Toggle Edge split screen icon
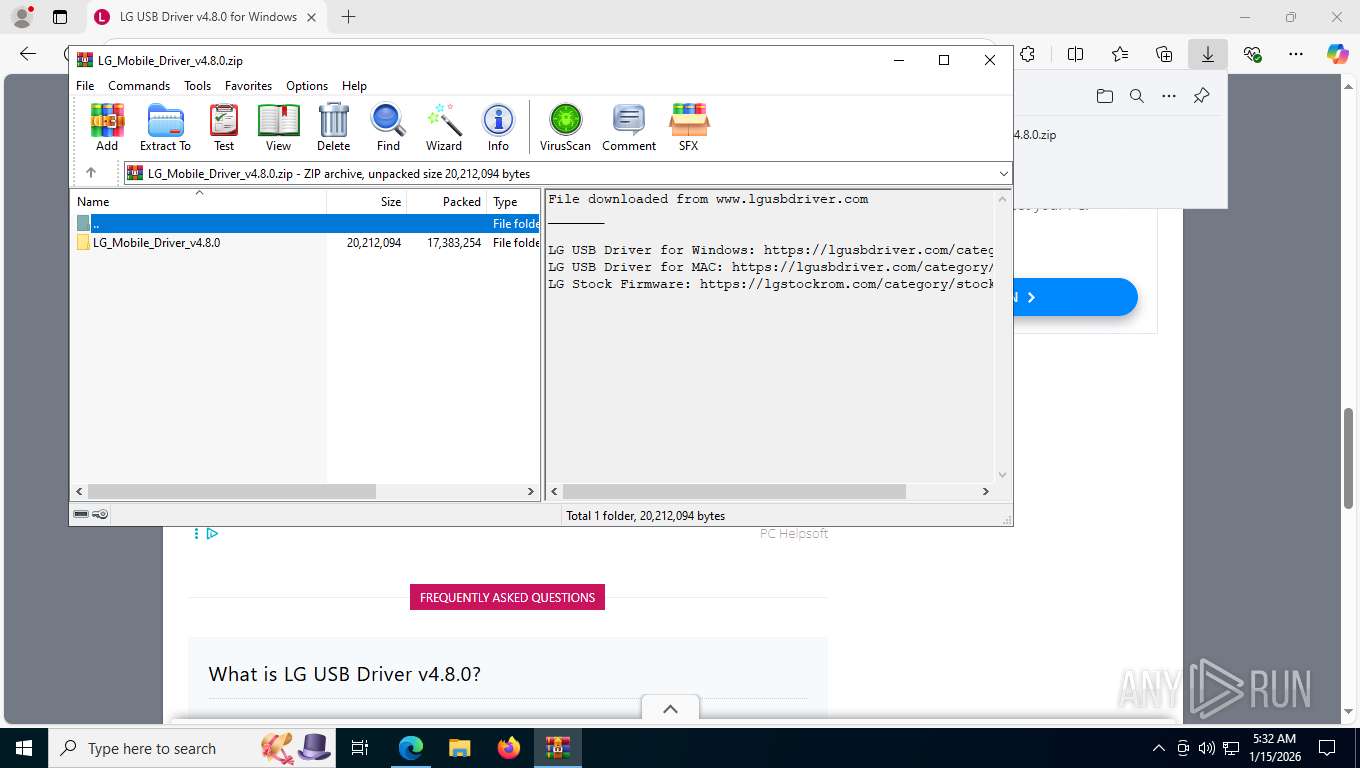This screenshot has width=1360, height=768. tap(1075, 54)
